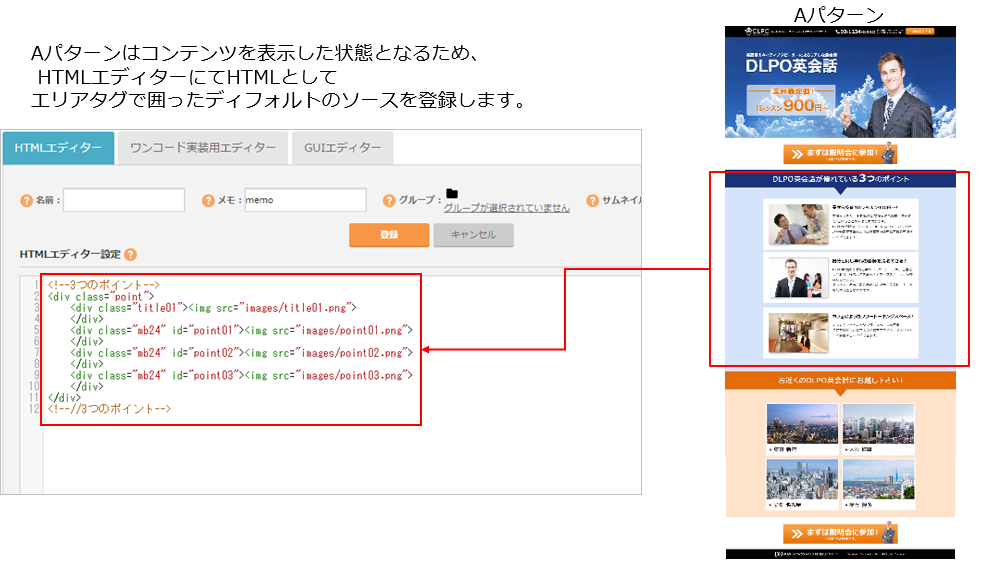
Task: Switch to the HTMLエディター tab
Action: (58, 148)
